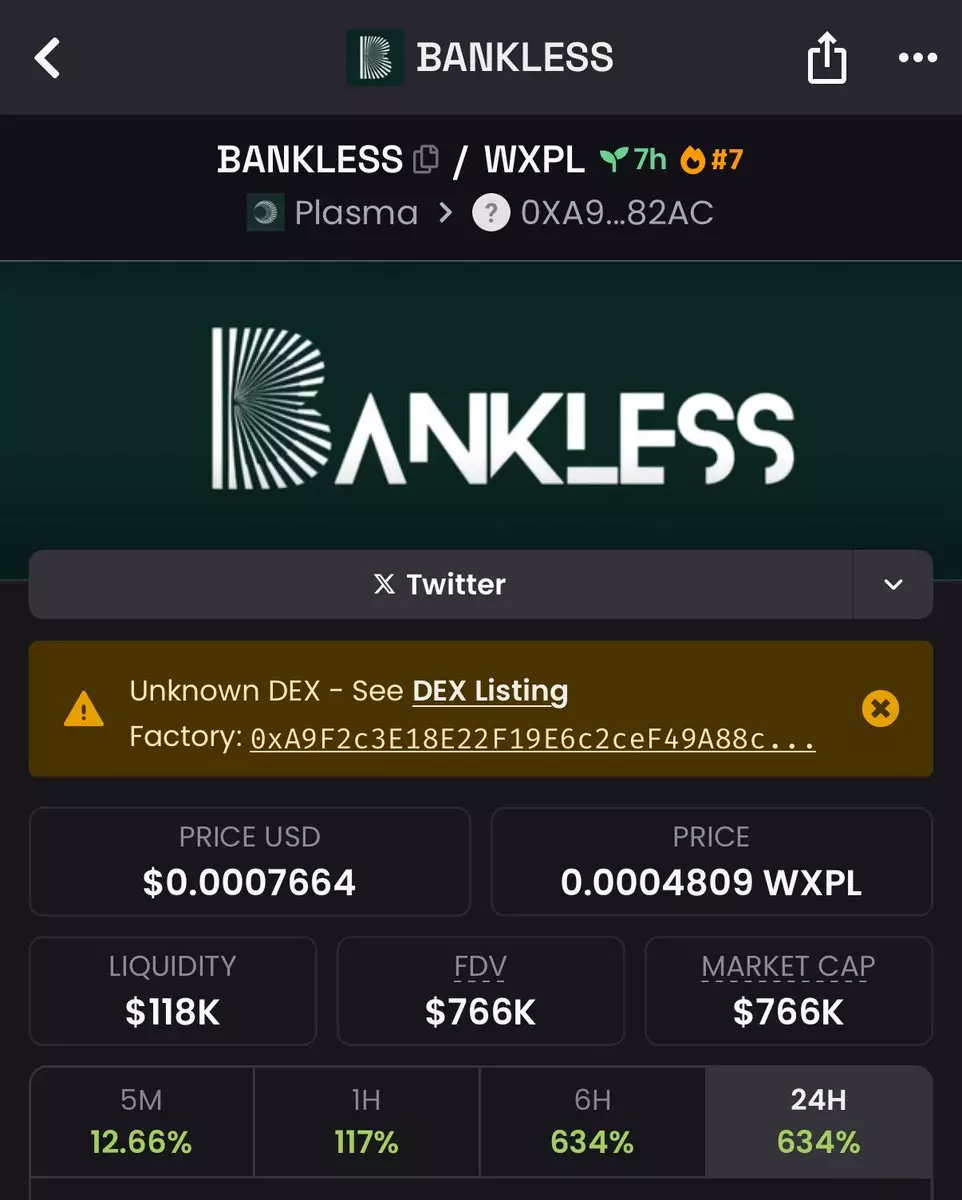
Task: Open the Twitter link button
Action: tap(440, 585)
